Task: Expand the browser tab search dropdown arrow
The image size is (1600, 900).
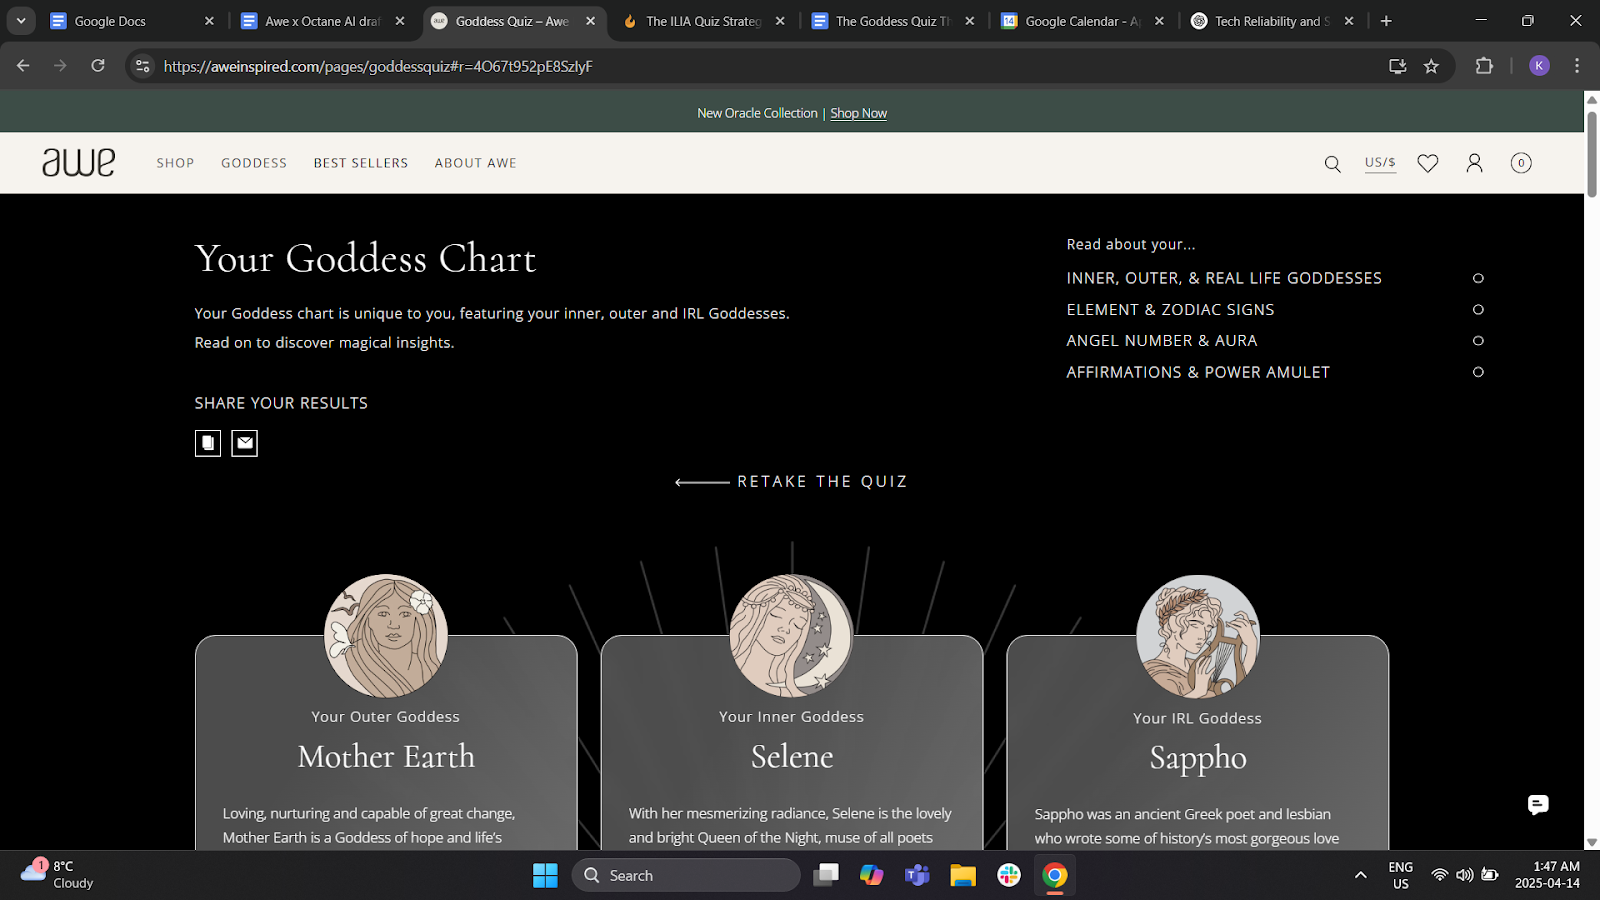Action: [21, 21]
